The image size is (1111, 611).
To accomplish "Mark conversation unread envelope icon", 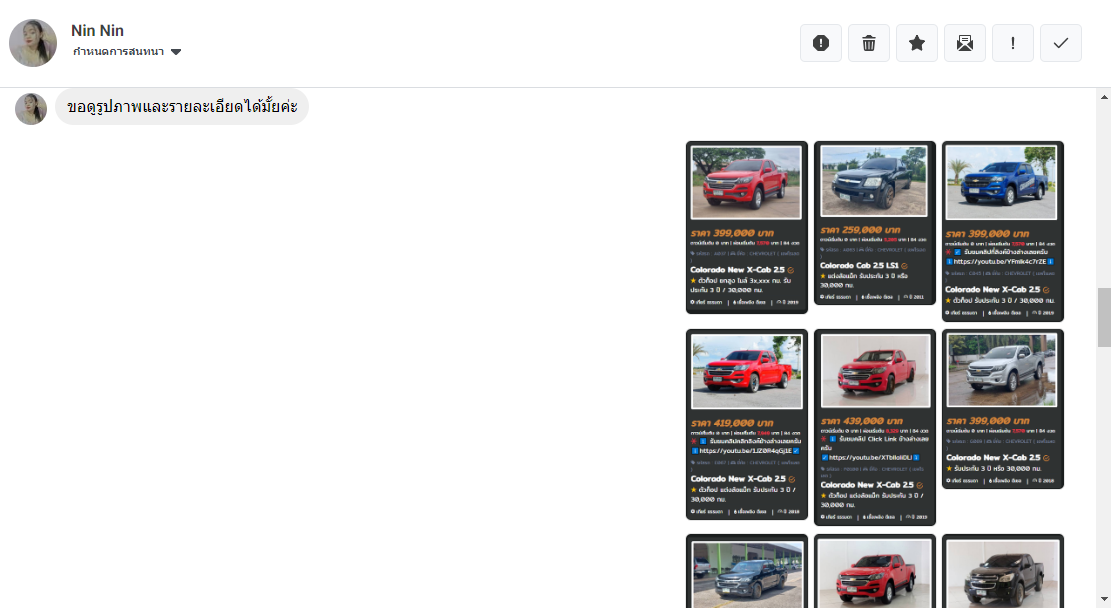I will [964, 43].
